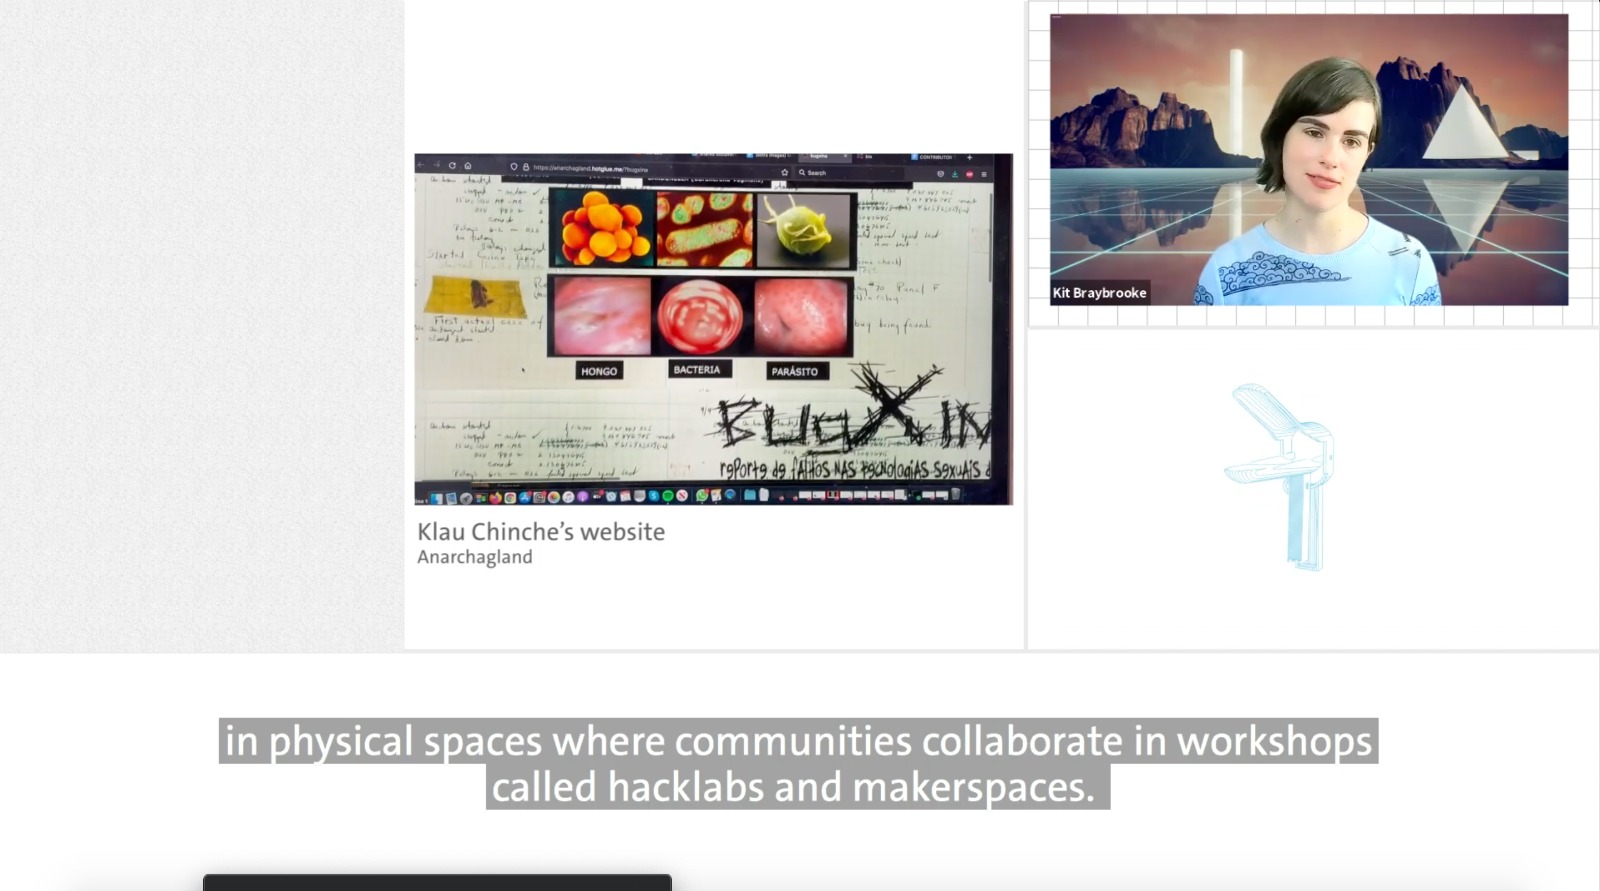Image resolution: width=1600 pixels, height=891 pixels.
Task: Click the Firefox icon in the dock
Action: (494, 497)
